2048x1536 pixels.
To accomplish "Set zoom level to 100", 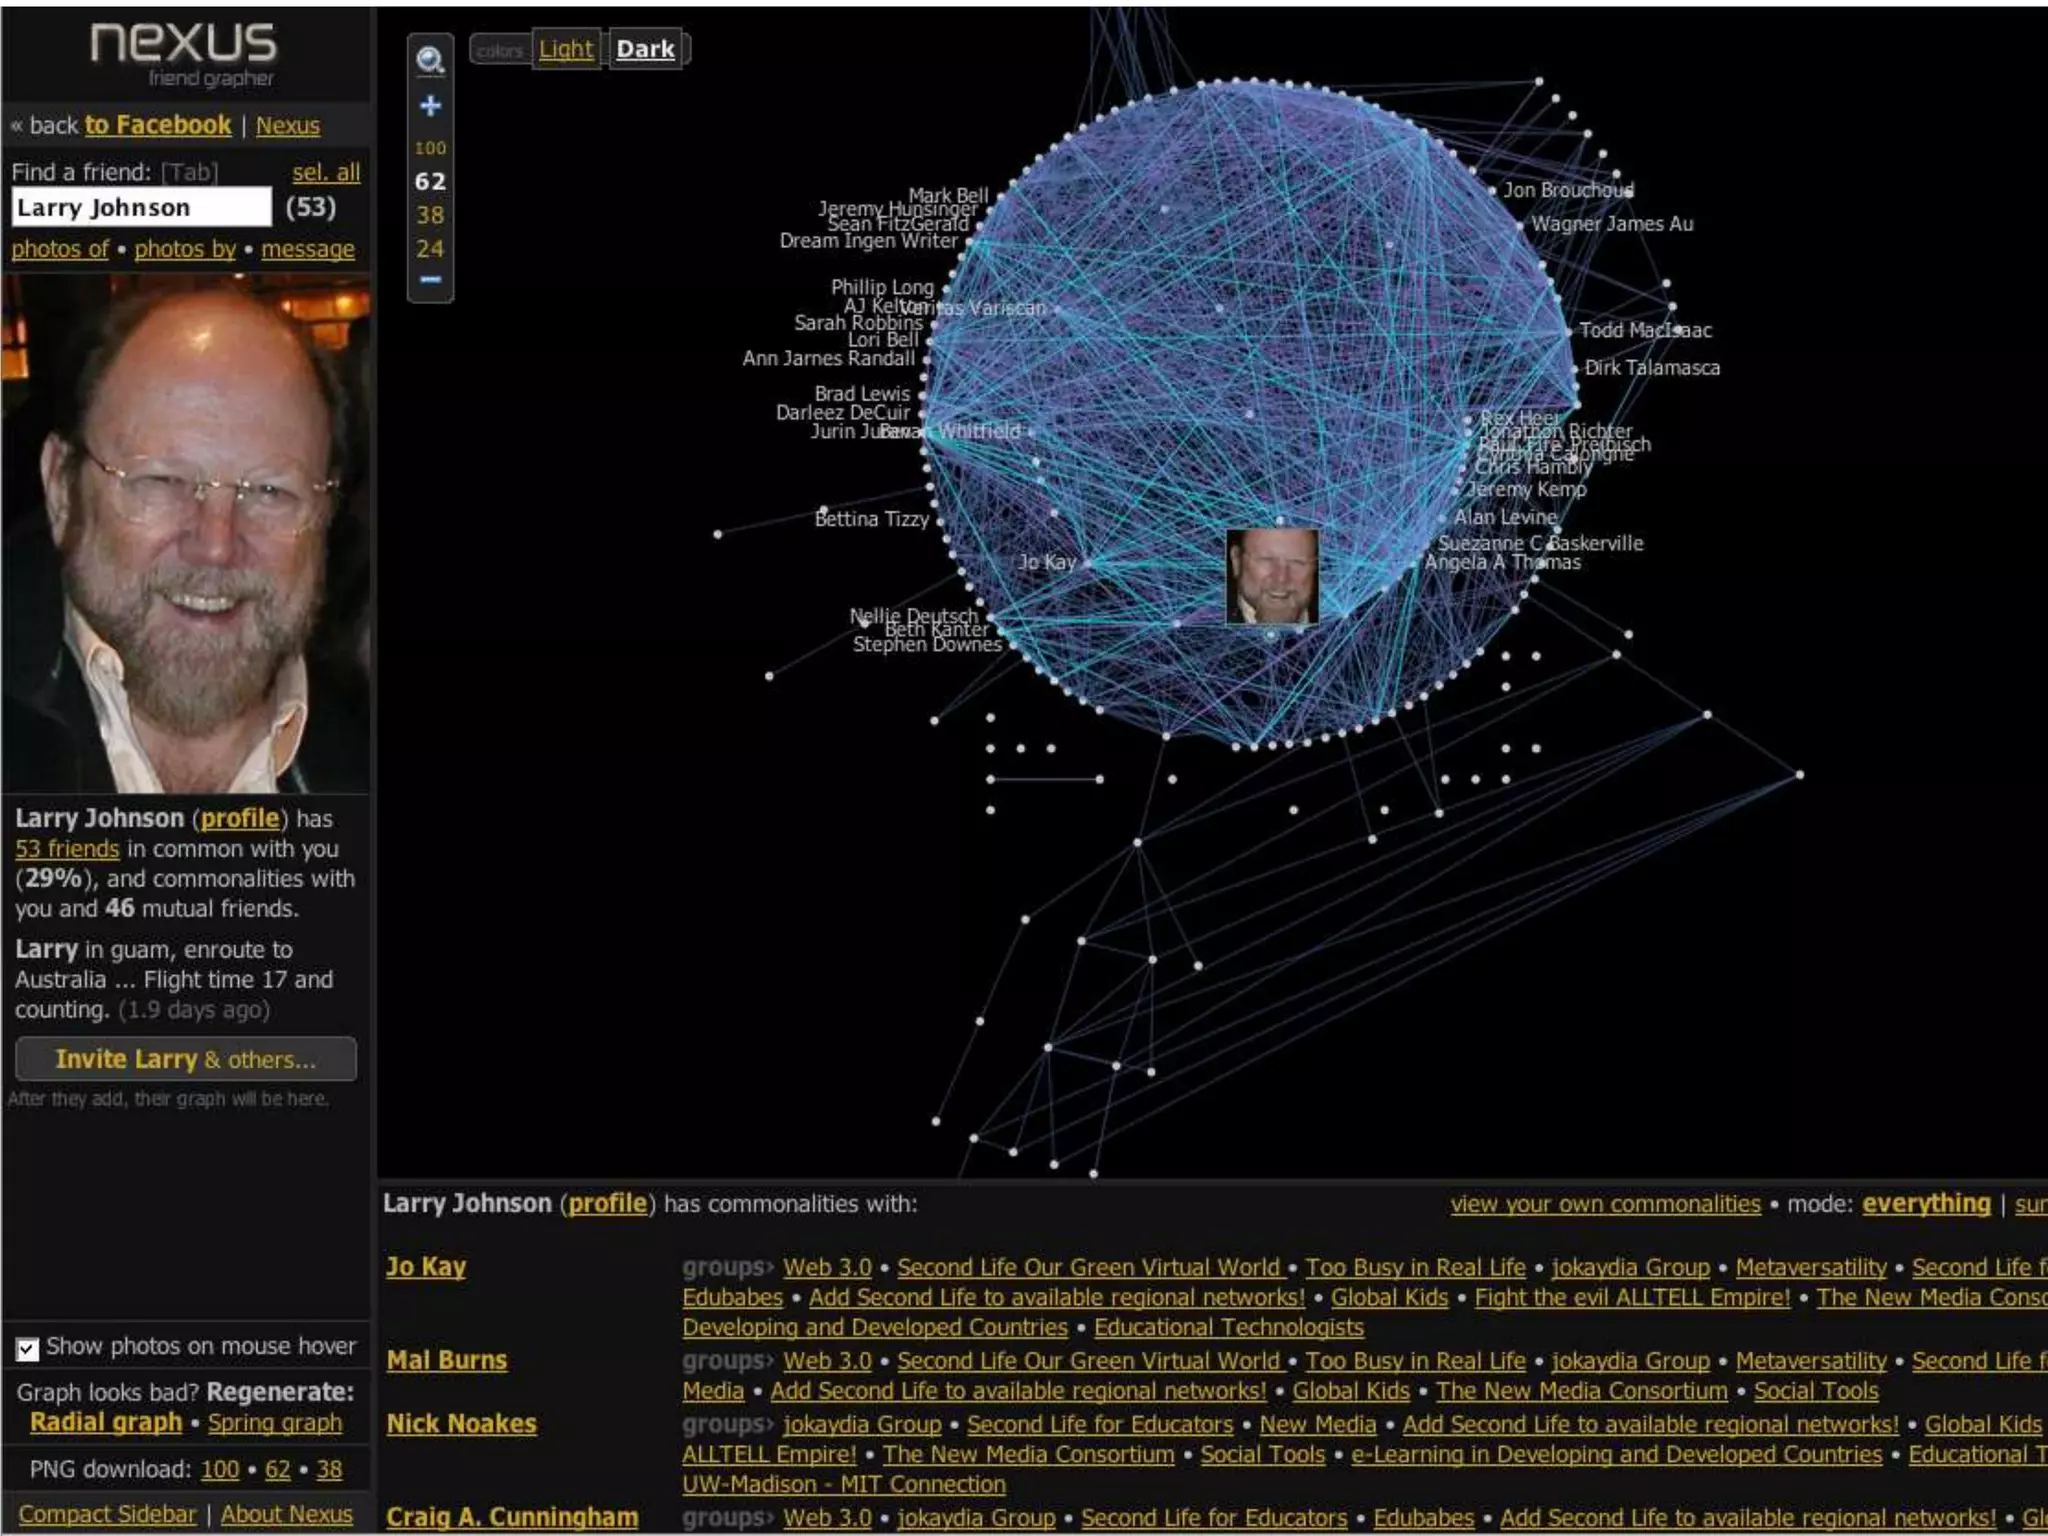I will 430,148.
